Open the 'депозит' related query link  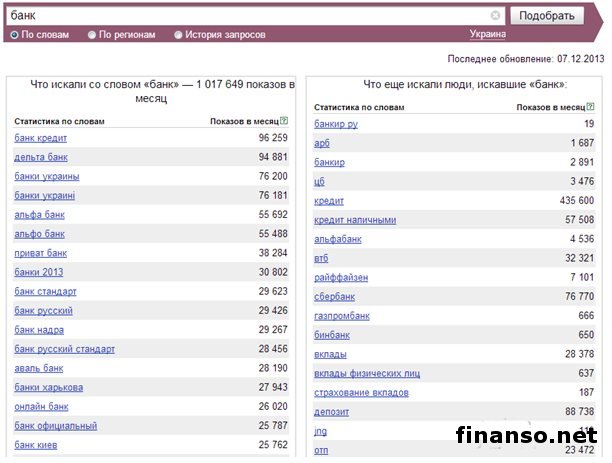[331, 412]
